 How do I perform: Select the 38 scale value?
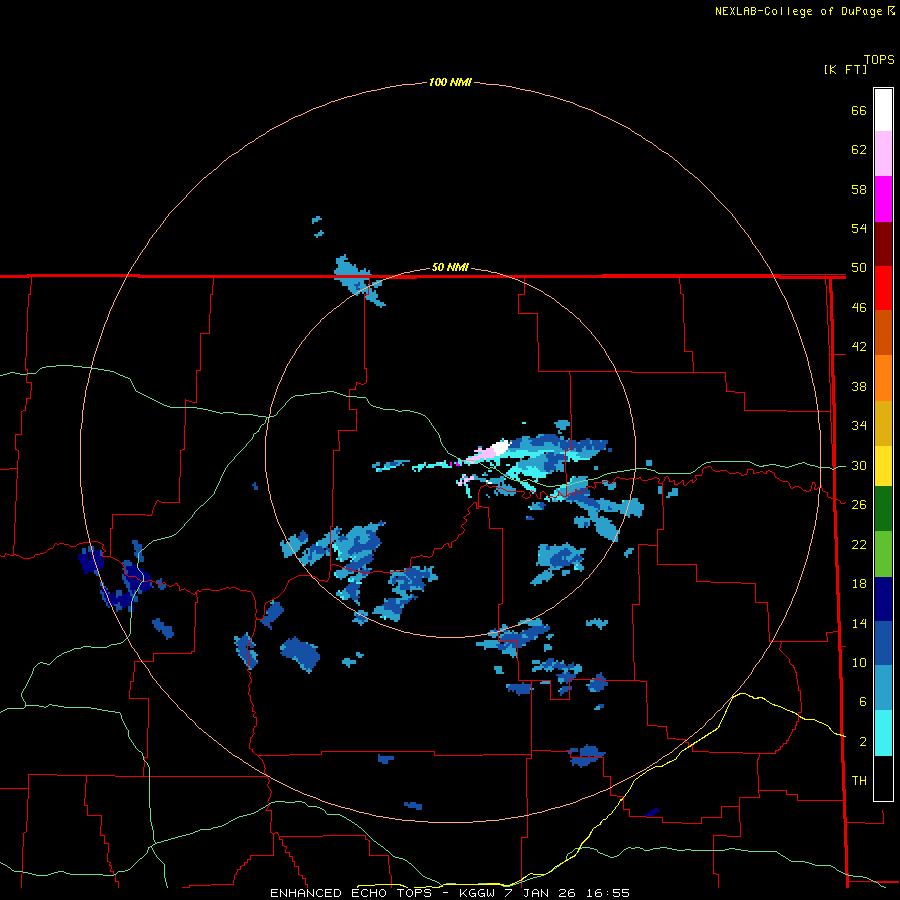tap(859, 387)
